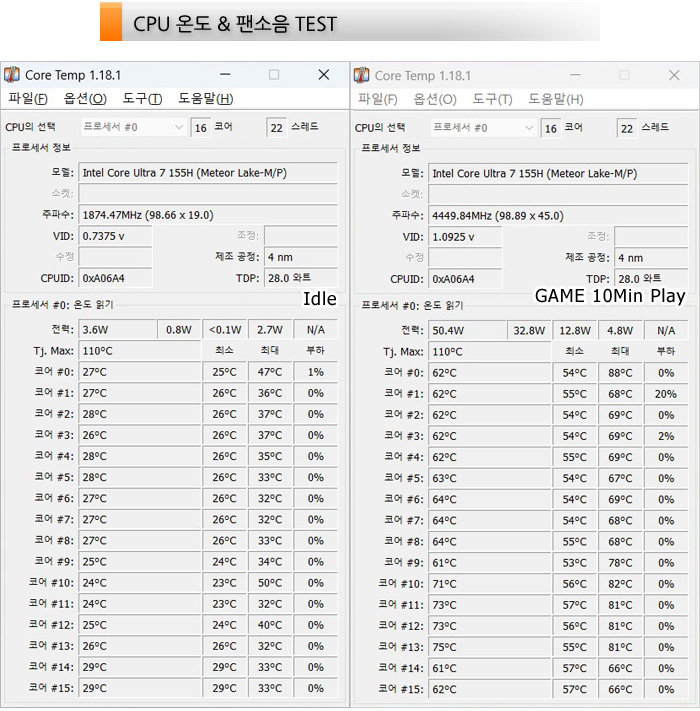Click 코어 #10 max temperature 50°C in left window
700x711 pixels.
[x=270, y=583]
